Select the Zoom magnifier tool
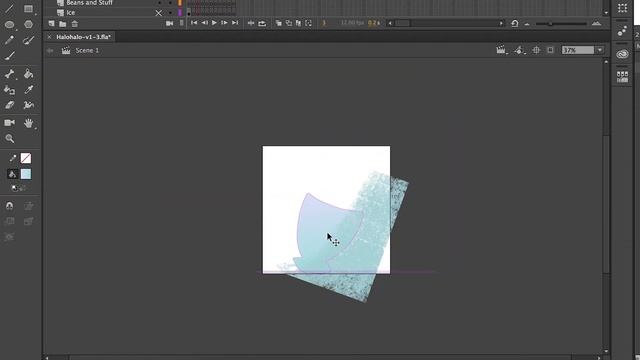 (x=9, y=139)
